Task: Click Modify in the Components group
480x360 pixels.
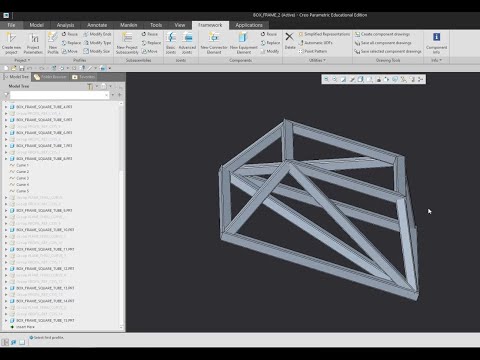Action: pos(270,51)
